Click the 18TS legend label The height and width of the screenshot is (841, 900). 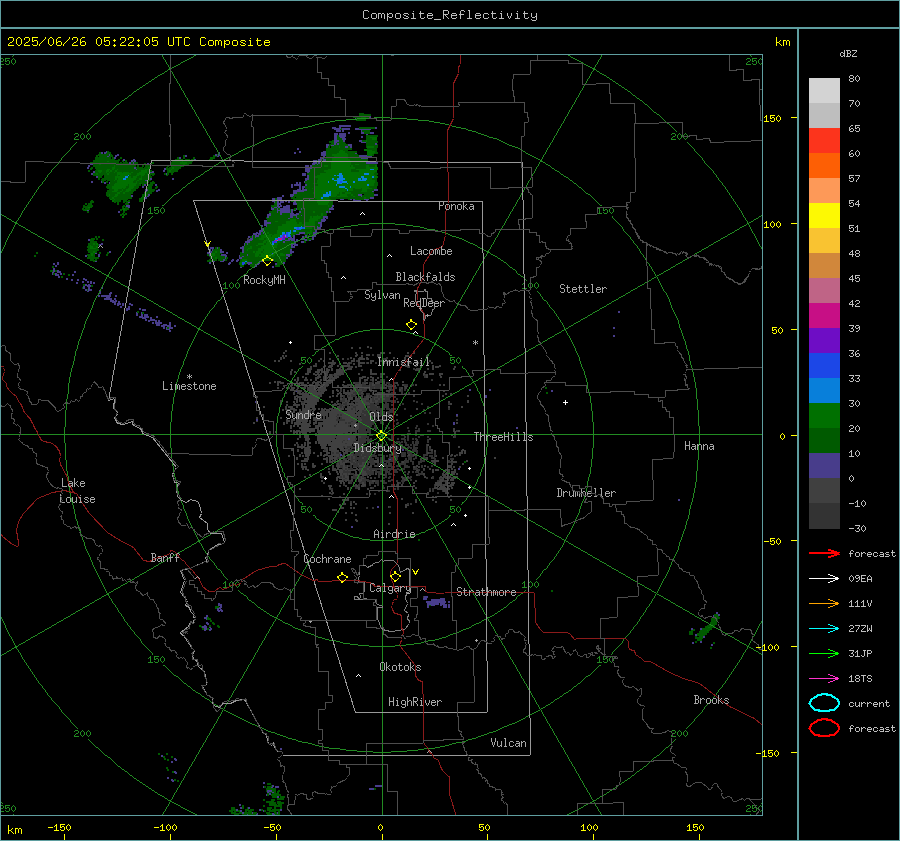click(x=860, y=679)
